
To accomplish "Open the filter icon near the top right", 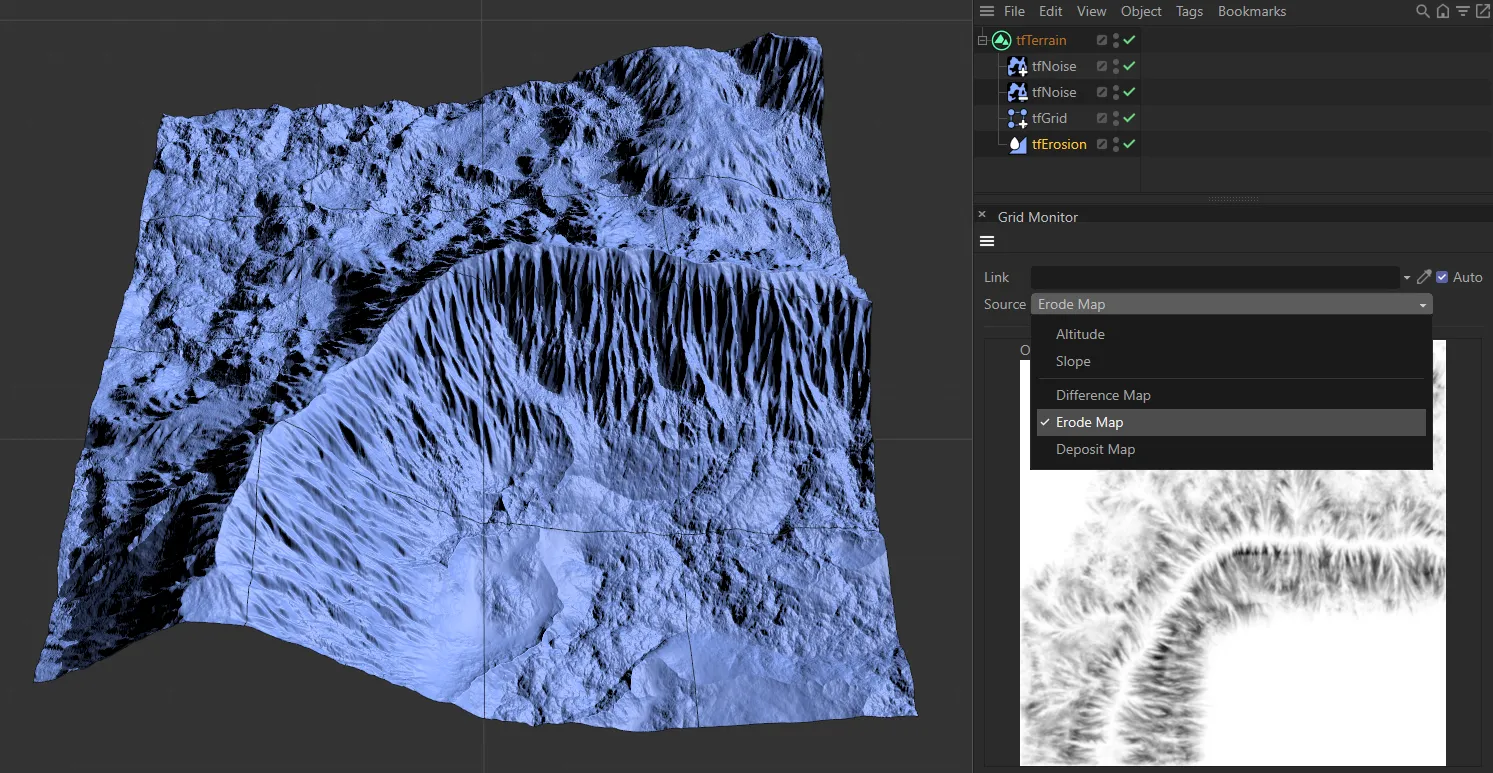I will [1462, 11].
